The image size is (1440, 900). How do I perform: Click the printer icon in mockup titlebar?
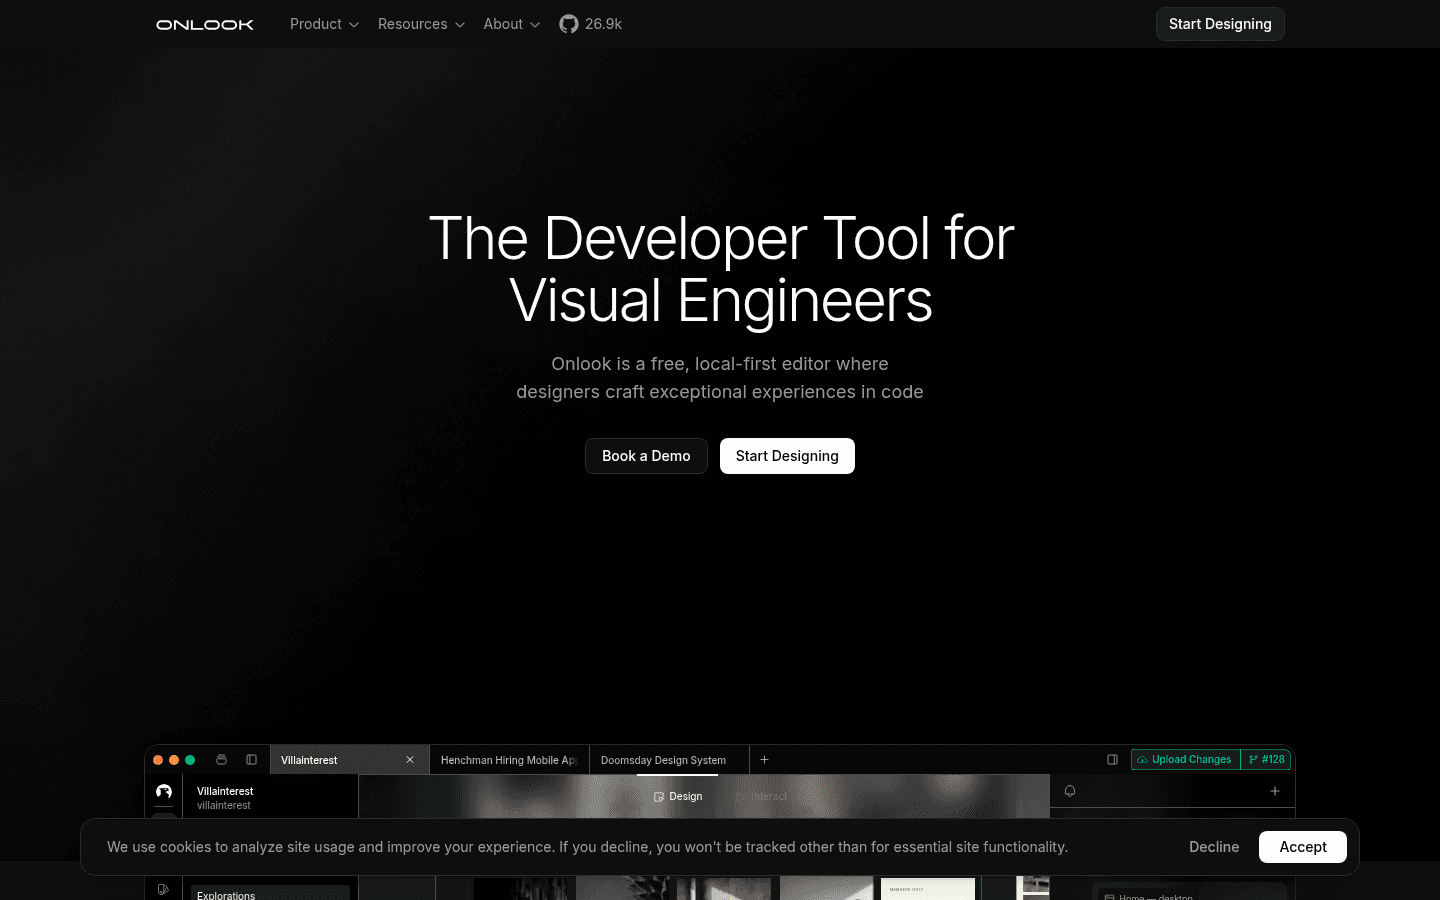[x=222, y=760]
